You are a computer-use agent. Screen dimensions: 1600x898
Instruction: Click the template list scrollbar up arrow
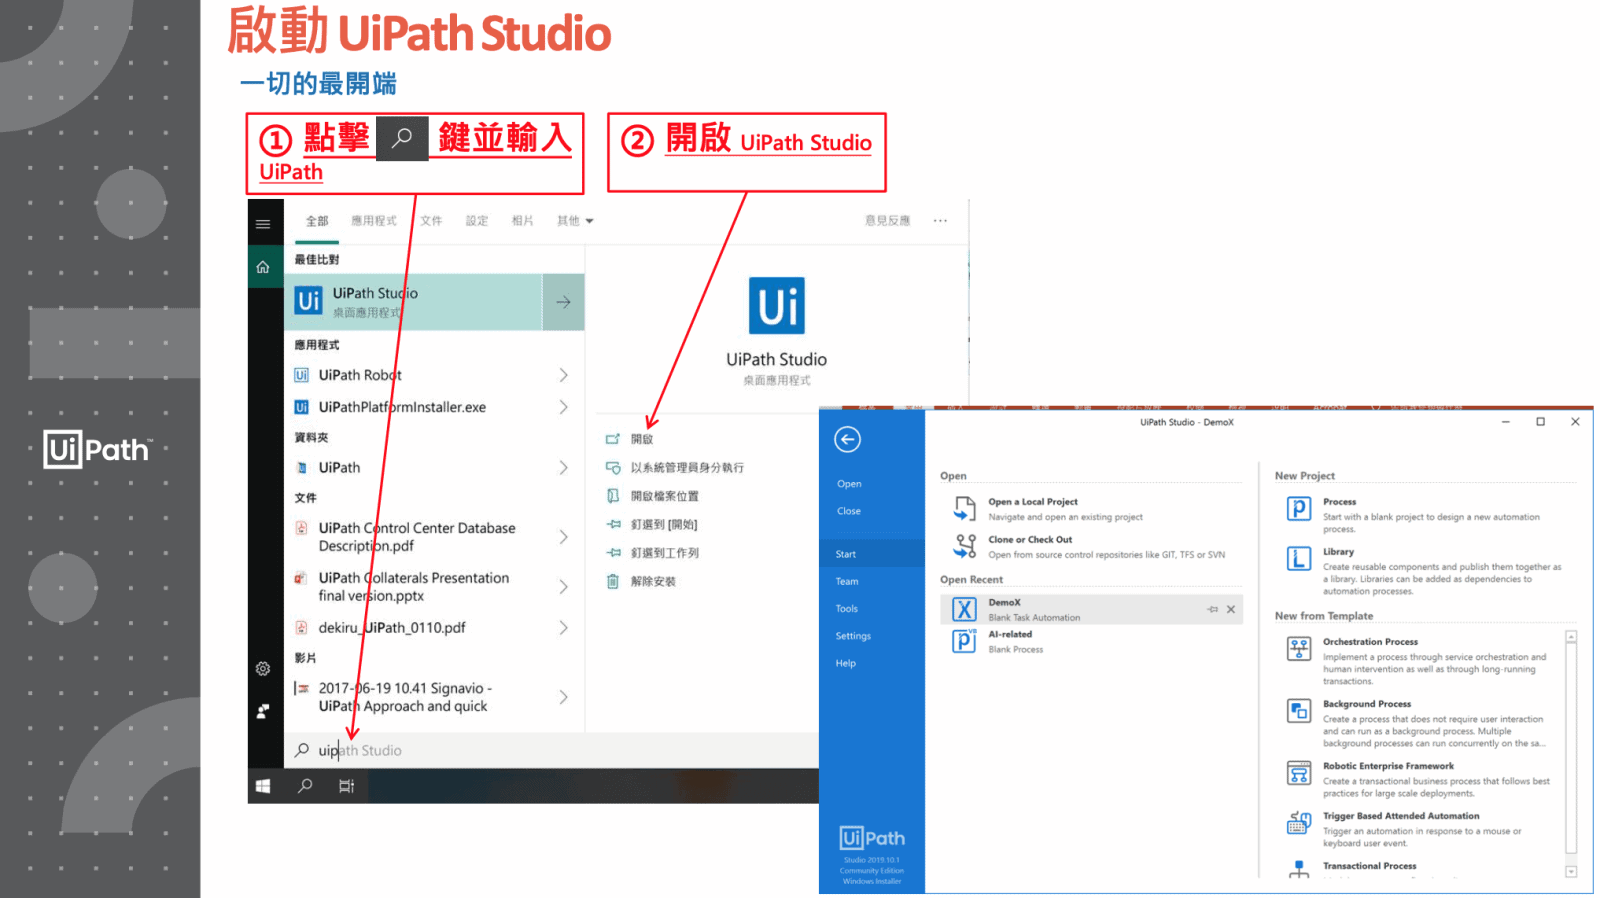[1572, 637]
